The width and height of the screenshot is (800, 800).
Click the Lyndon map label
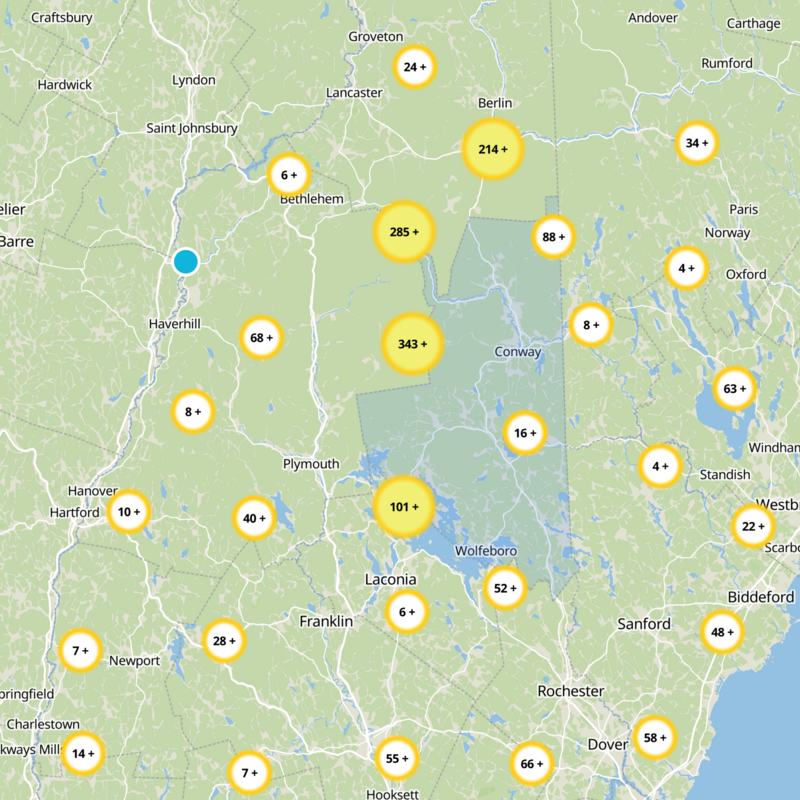click(193, 81)
